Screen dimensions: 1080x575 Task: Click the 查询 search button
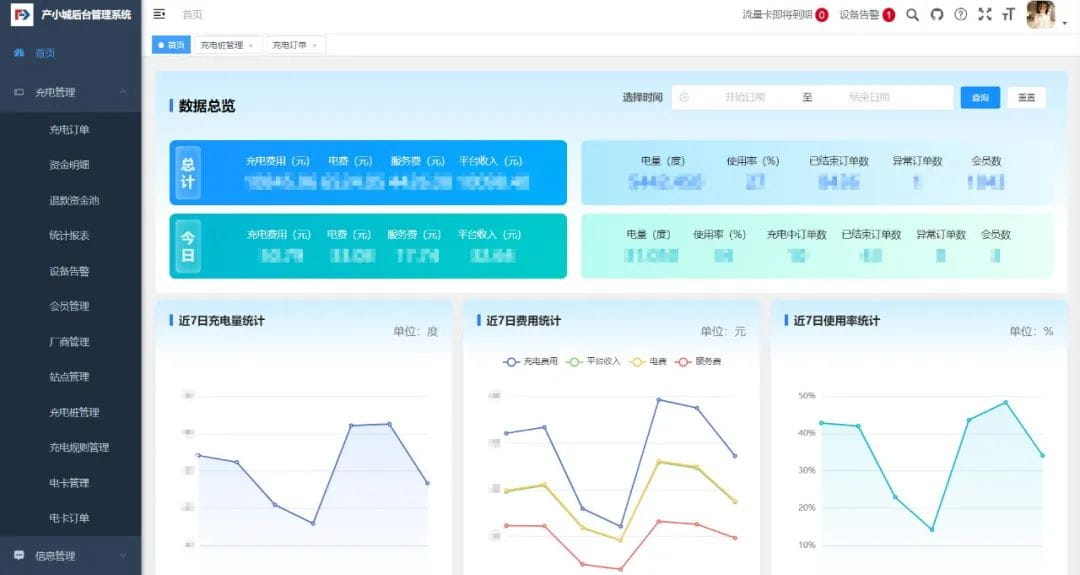(980, 97)
